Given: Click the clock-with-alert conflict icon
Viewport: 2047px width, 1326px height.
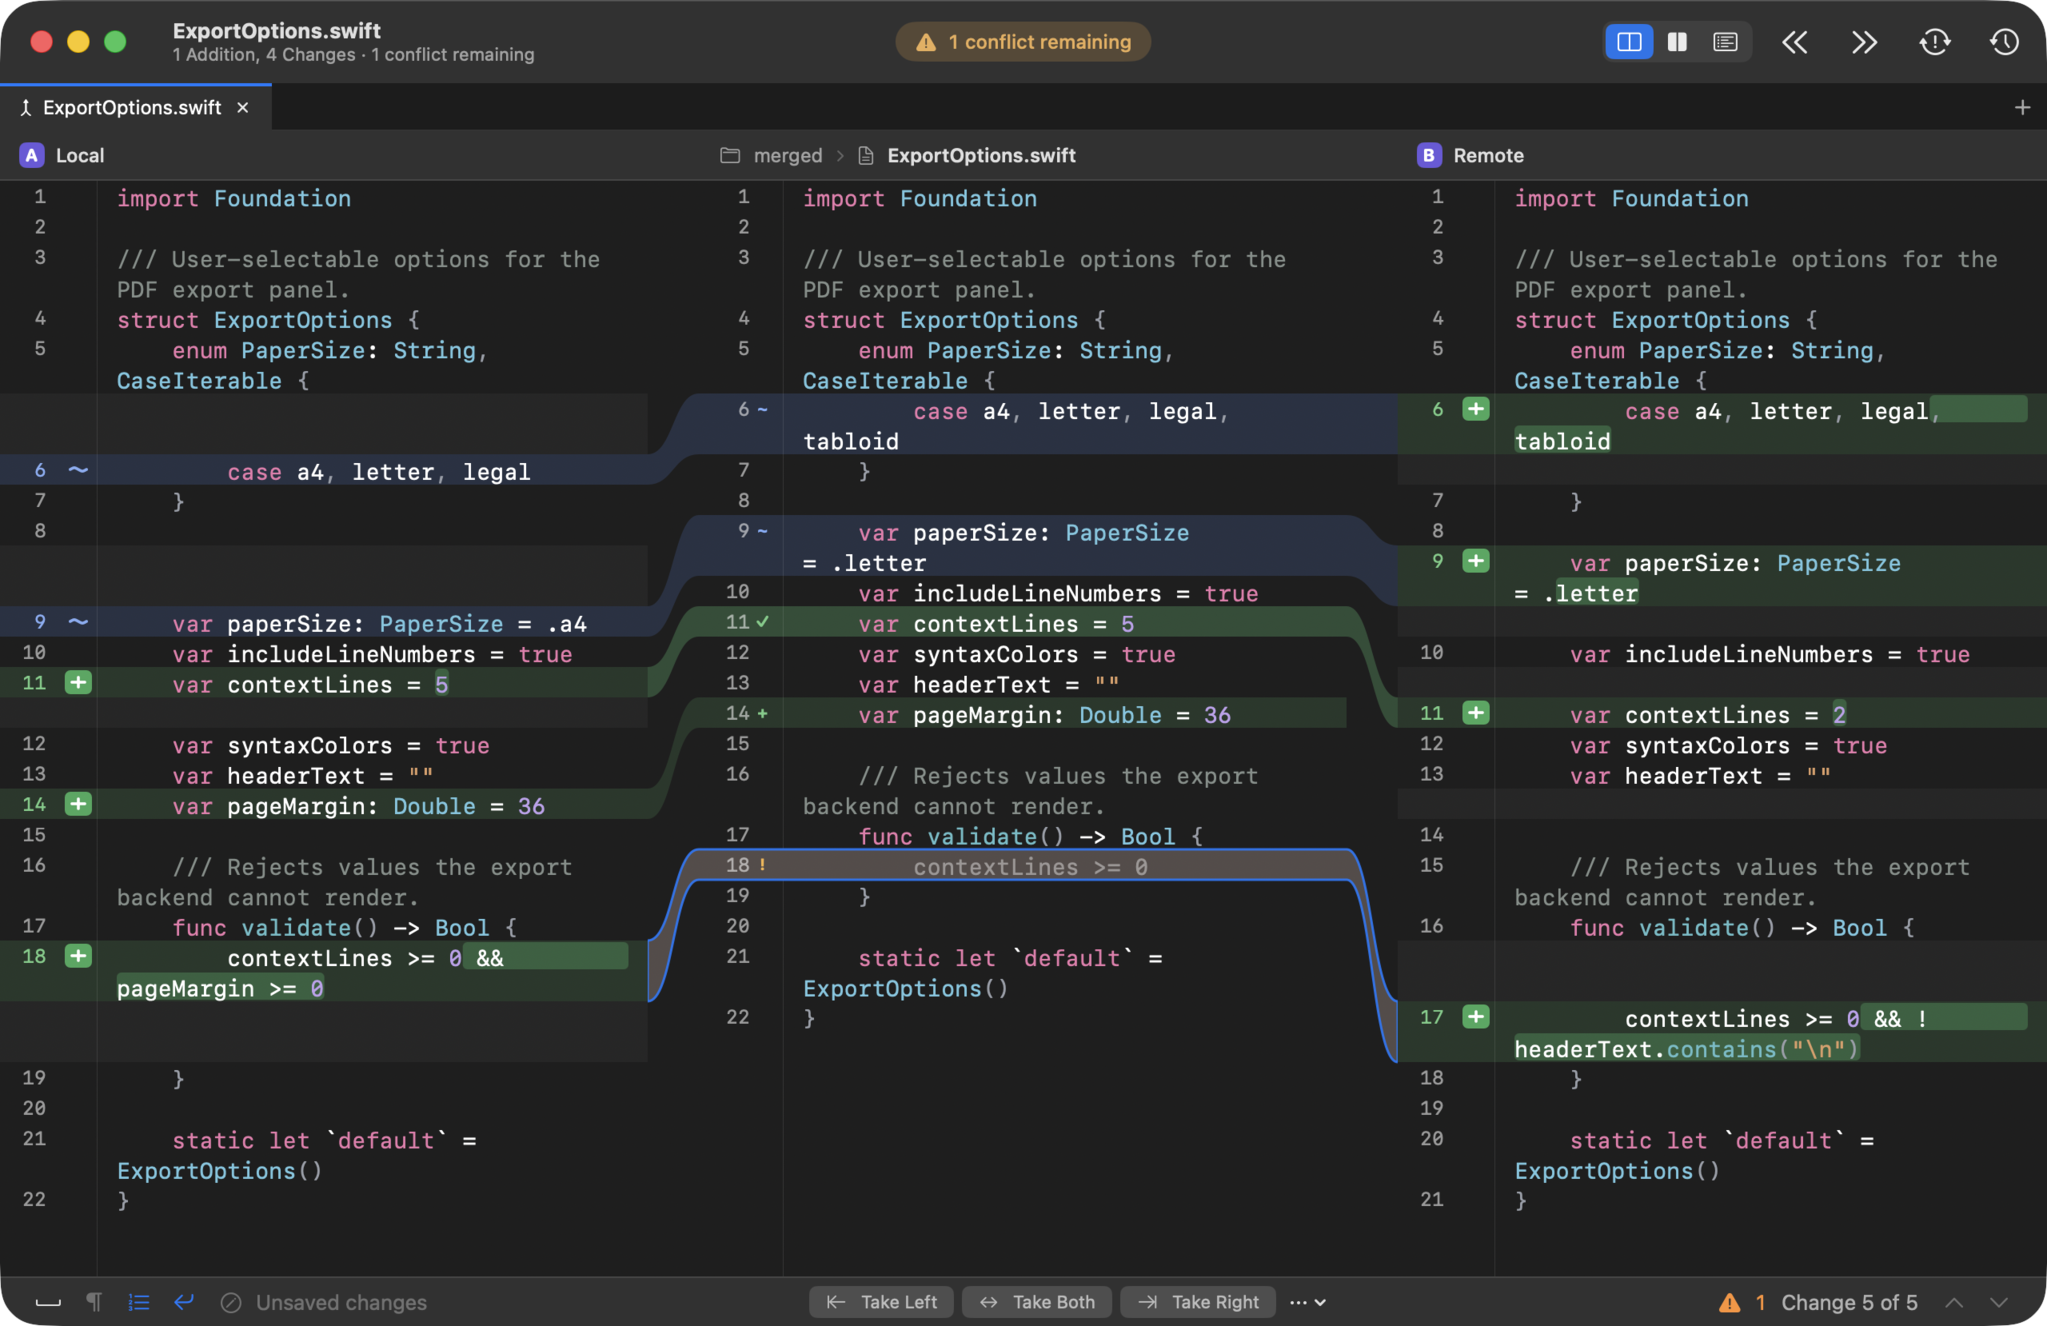Looking at the screenshot, I should click(1935, 42).
